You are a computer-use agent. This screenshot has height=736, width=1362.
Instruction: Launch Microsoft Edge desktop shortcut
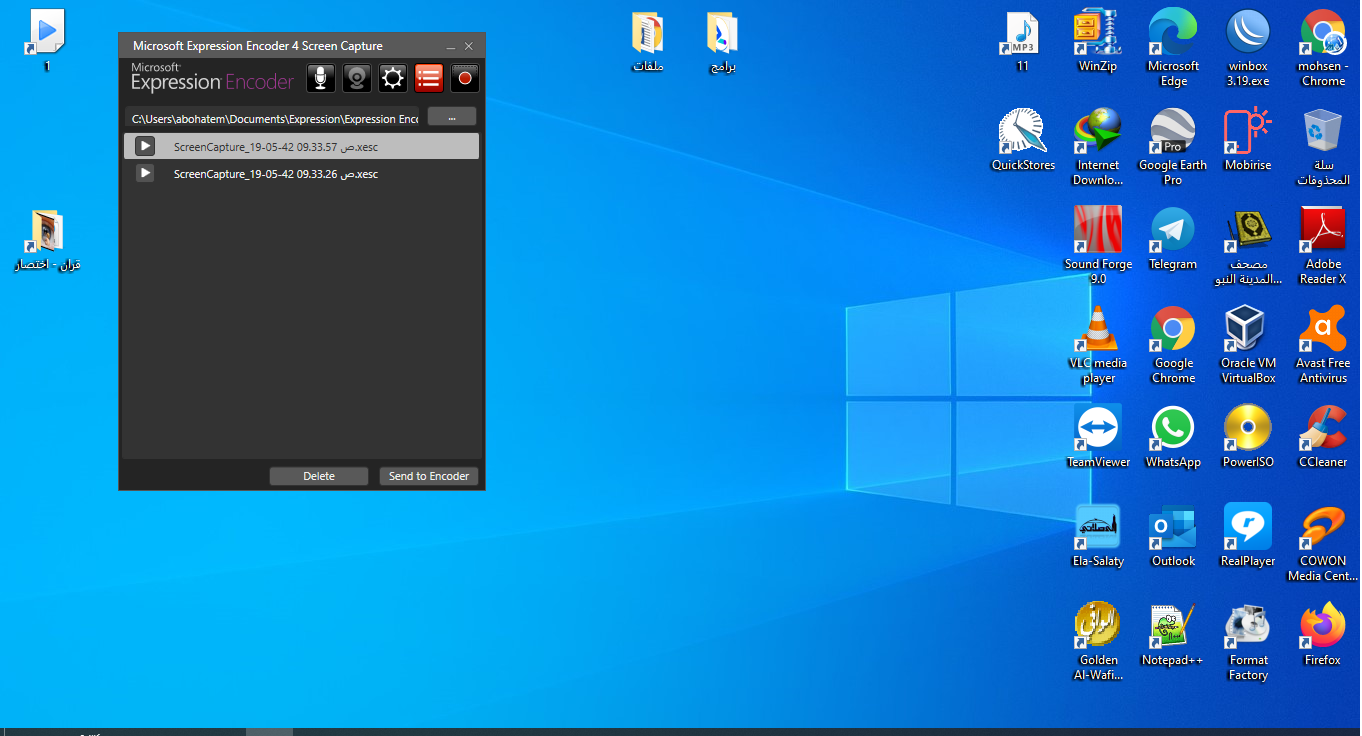coord(1173,47)
